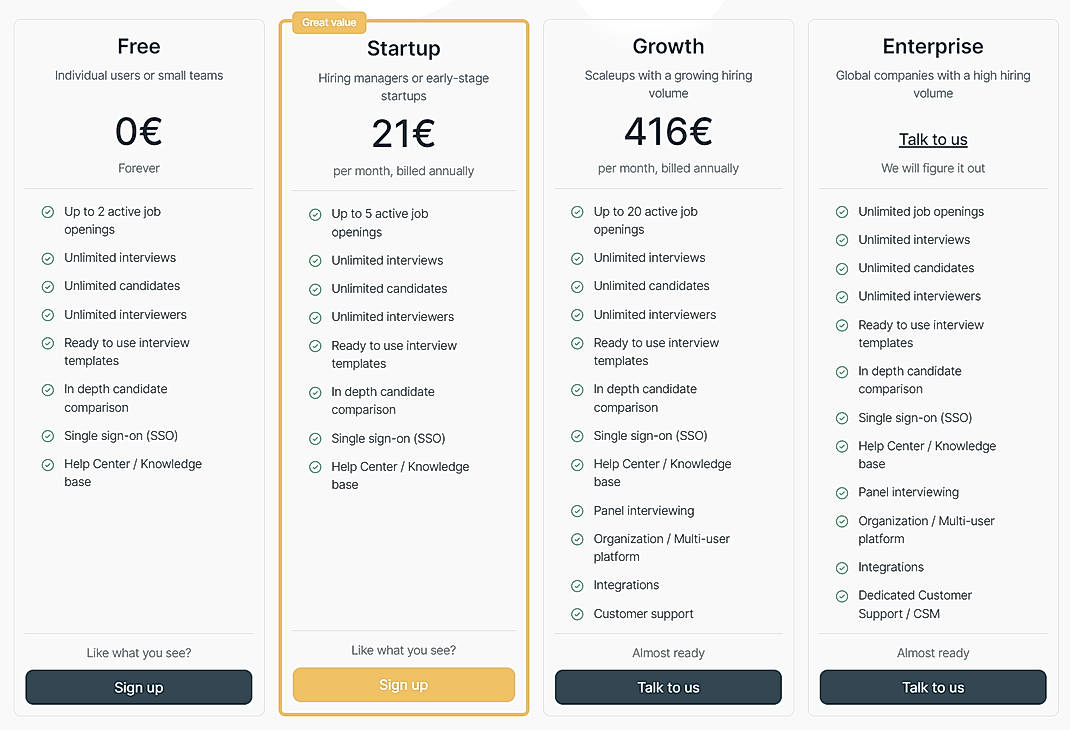Select the checkmark next to Single sign-on in Growth
1070x730 pixels.
pyautogui.click(x=577, y=436)
